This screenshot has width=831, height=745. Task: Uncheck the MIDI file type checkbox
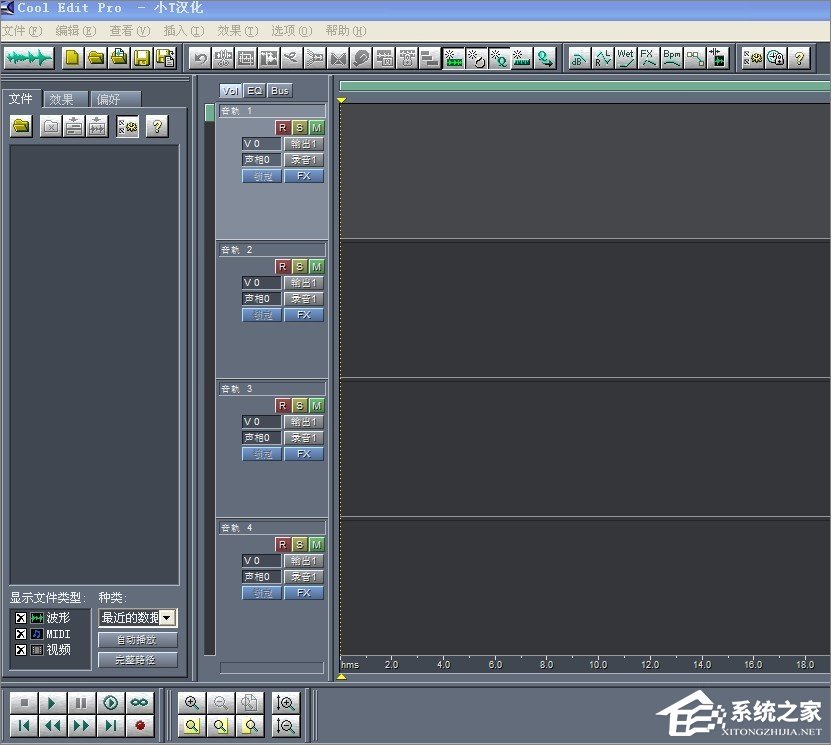point(21,634)
